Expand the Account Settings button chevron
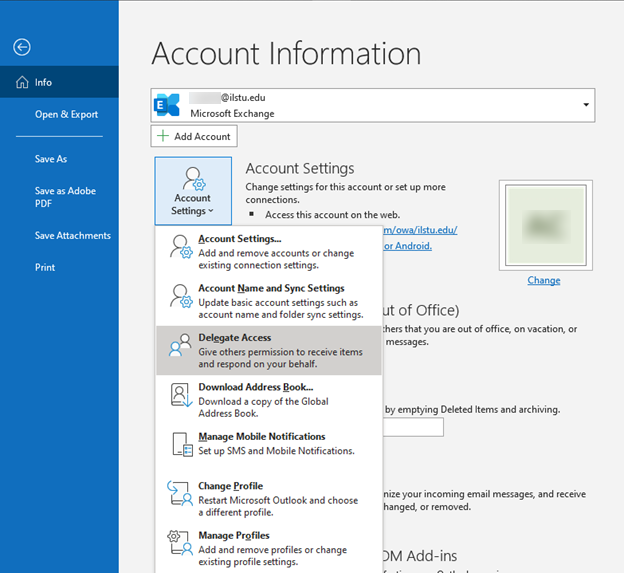This screenshot has height=573, width=624. (x=211, y=211)
